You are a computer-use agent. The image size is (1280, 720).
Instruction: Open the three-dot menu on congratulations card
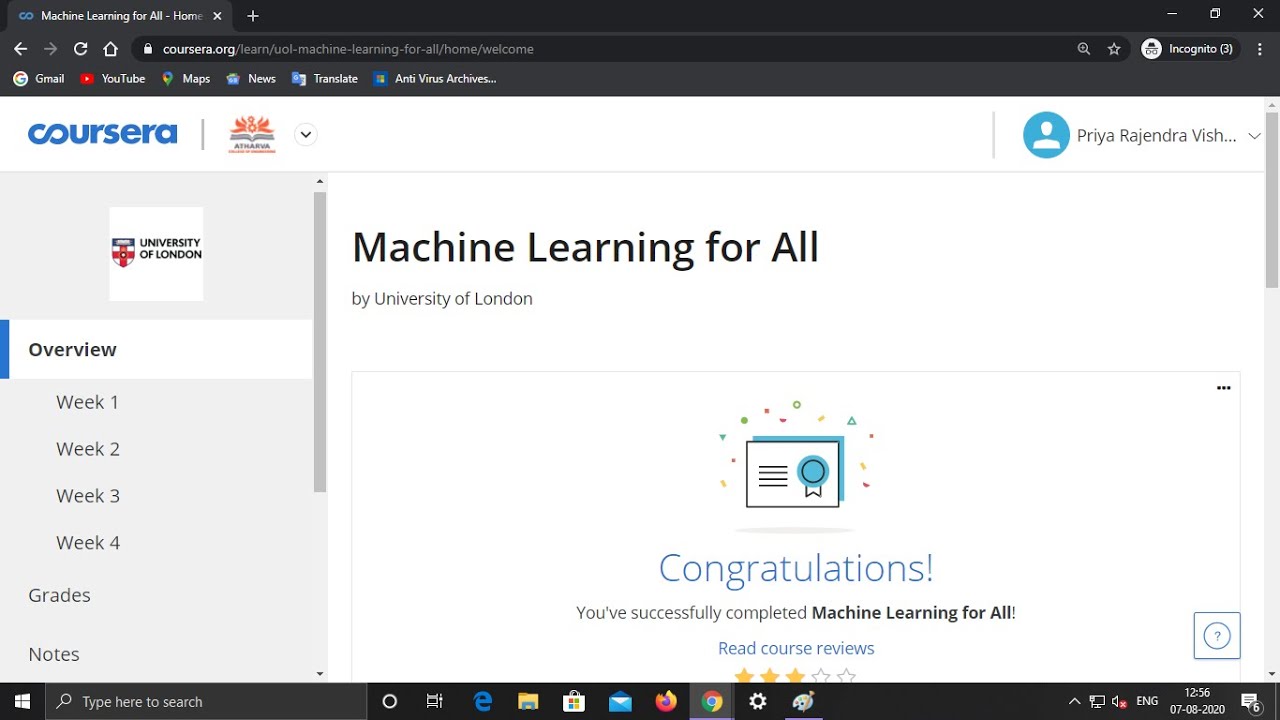click(x=1223, y=388)
